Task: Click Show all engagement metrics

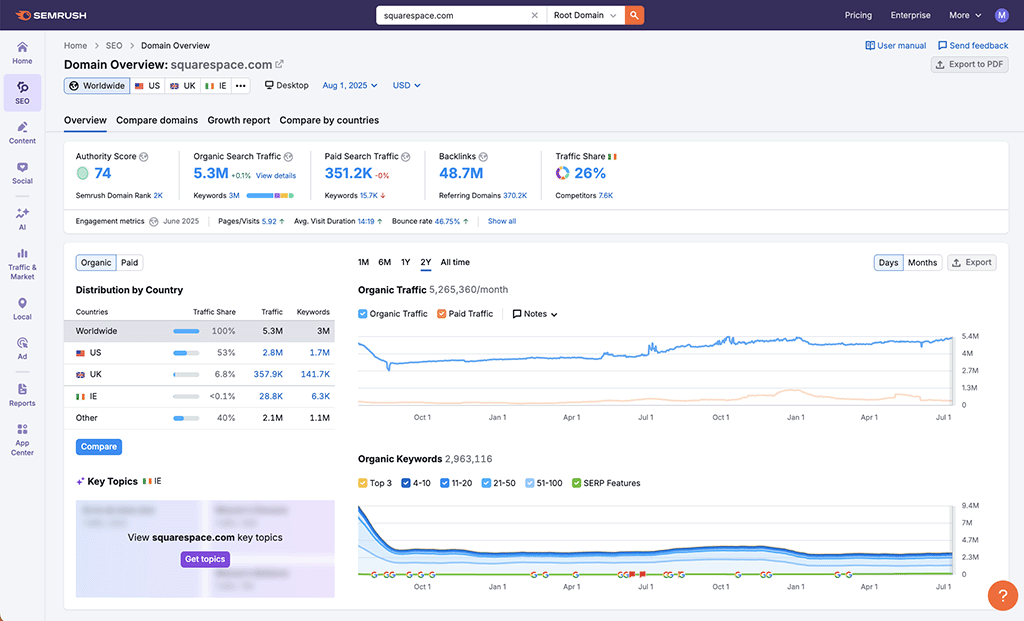Action: [x=502, y=221]
